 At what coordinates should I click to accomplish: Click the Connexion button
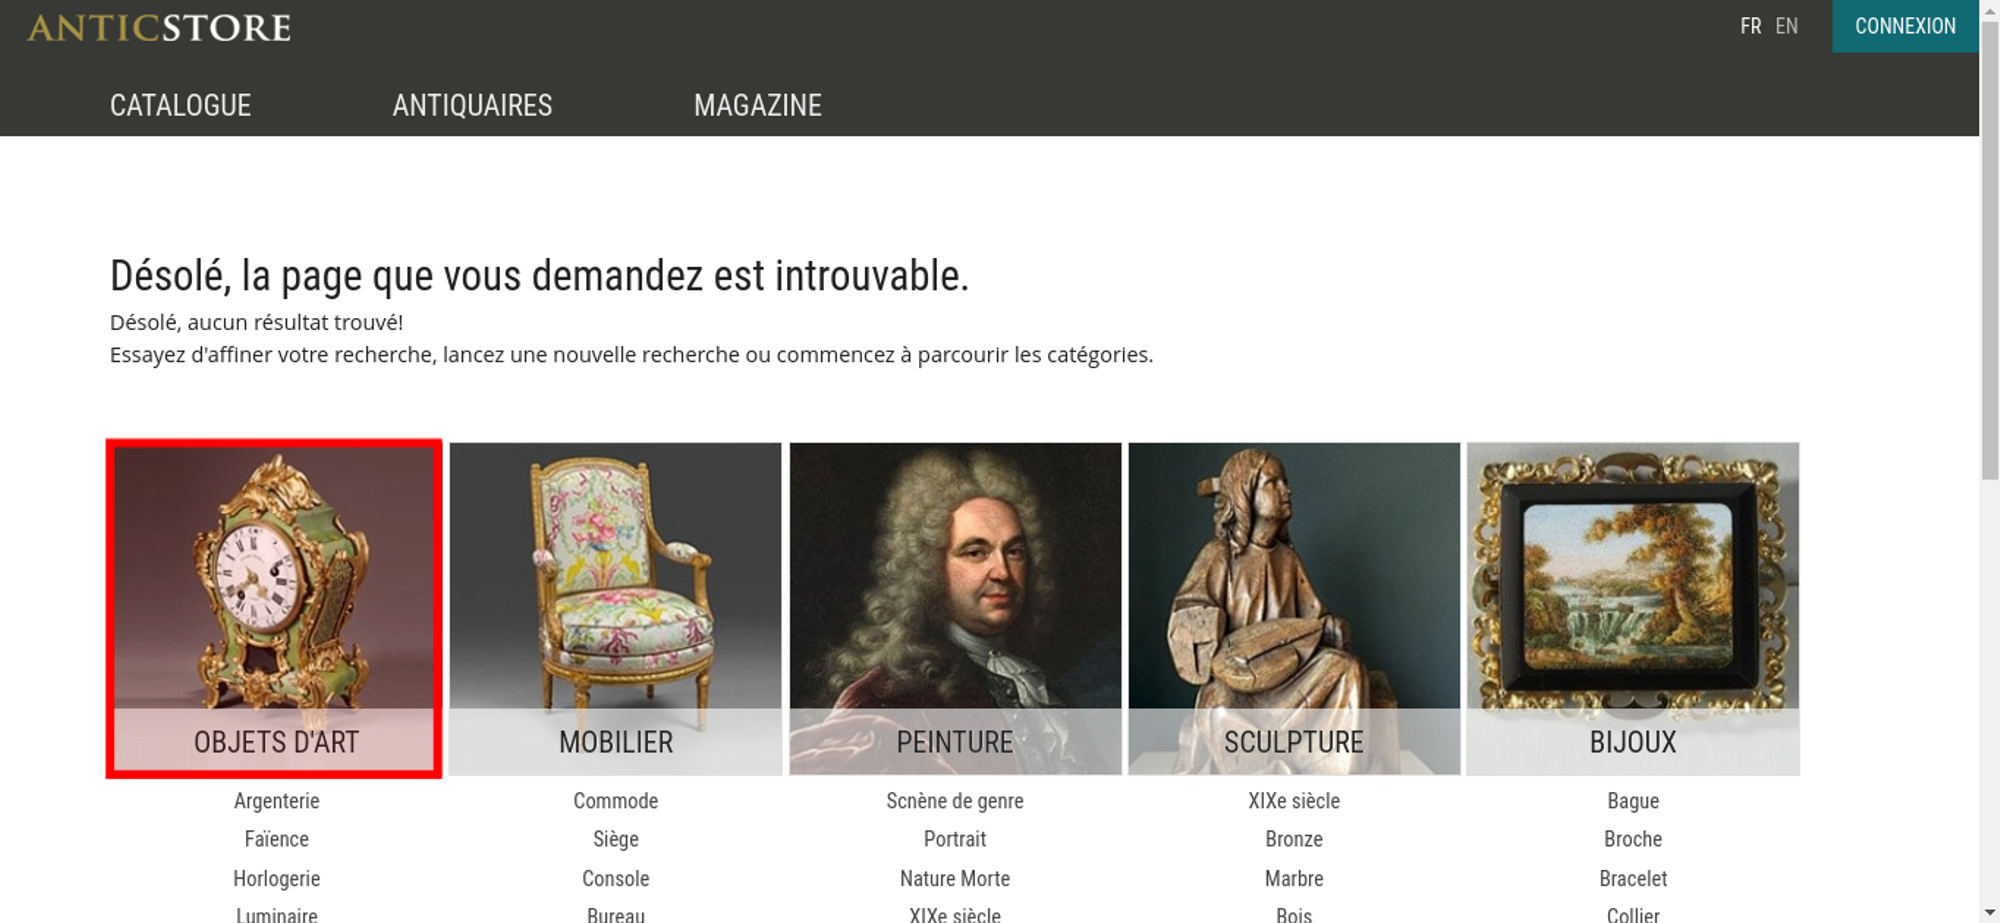pyautogui.click(x=1905, y=26)
